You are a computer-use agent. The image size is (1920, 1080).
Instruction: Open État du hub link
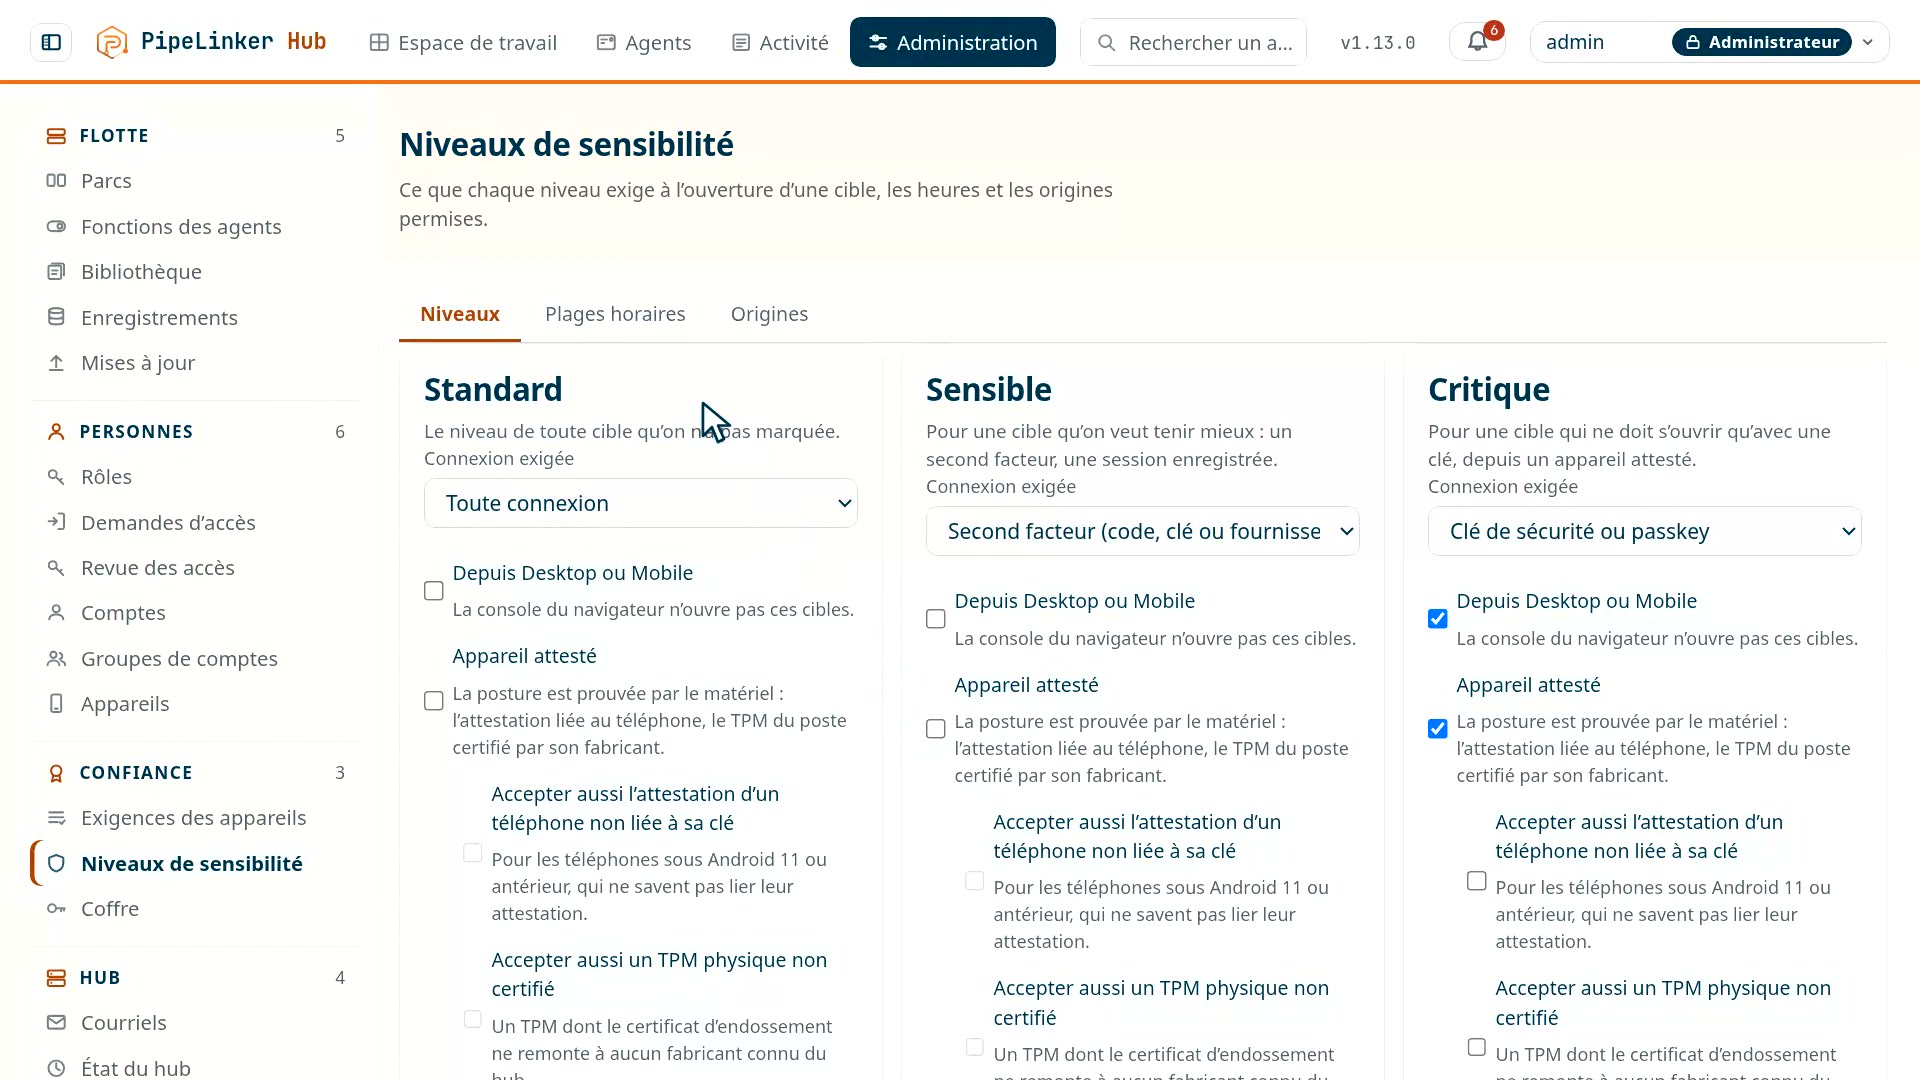(136, 1068)
